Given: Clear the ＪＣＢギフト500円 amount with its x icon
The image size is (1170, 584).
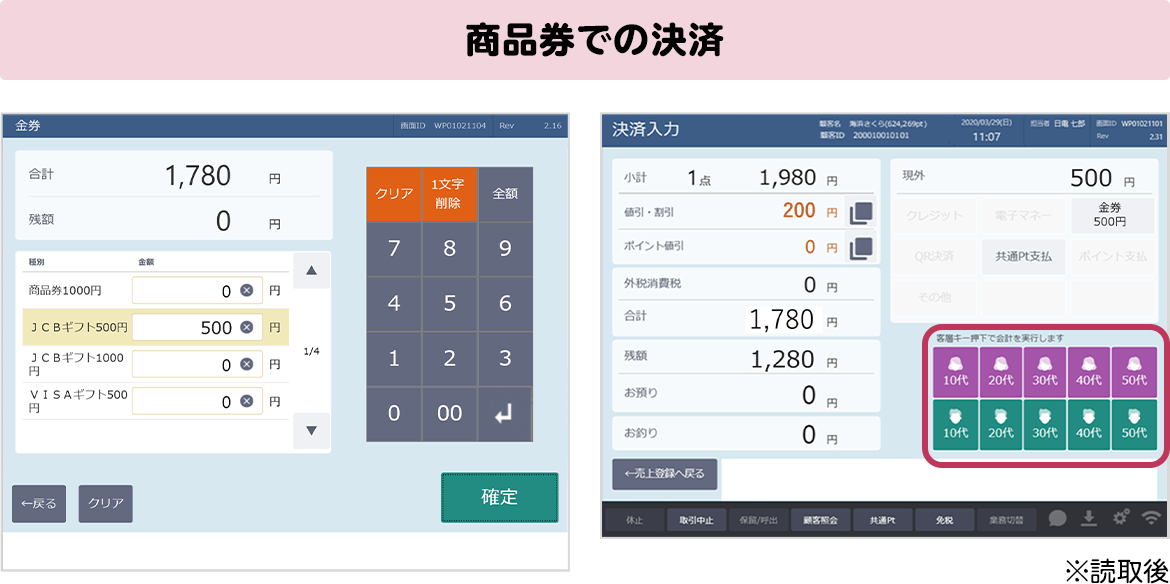Looking at the screenshot, I should pyautogui.click(x=246, y=327).
